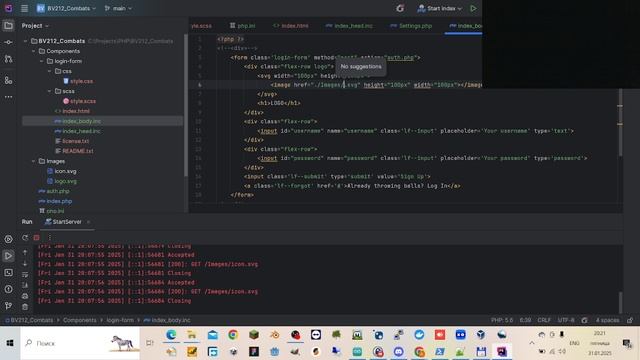Click Components in the breadcrumb bar
The width and height of the screenshot is (640, 360).
tap(80, 320)
